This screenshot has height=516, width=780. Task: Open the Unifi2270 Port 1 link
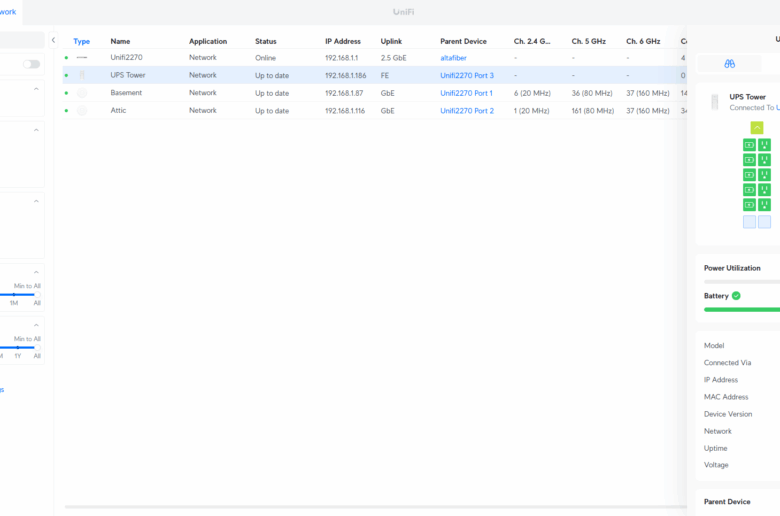466,93
